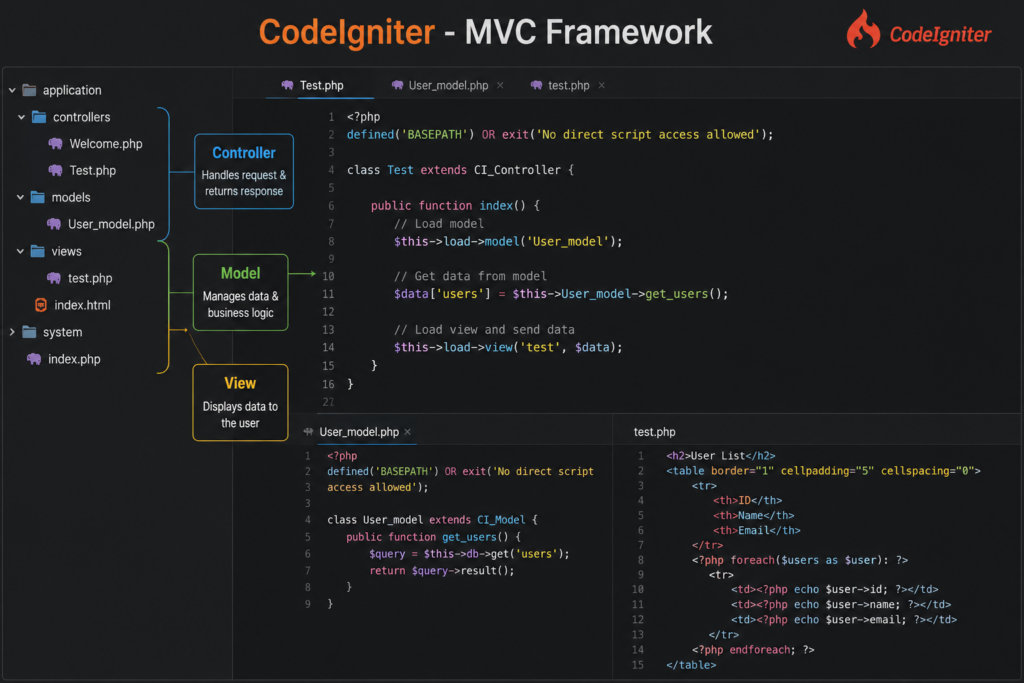Screen dimensions: 1024x683
Task: Collapse the application folder chevron
Action: pos(12,90)
